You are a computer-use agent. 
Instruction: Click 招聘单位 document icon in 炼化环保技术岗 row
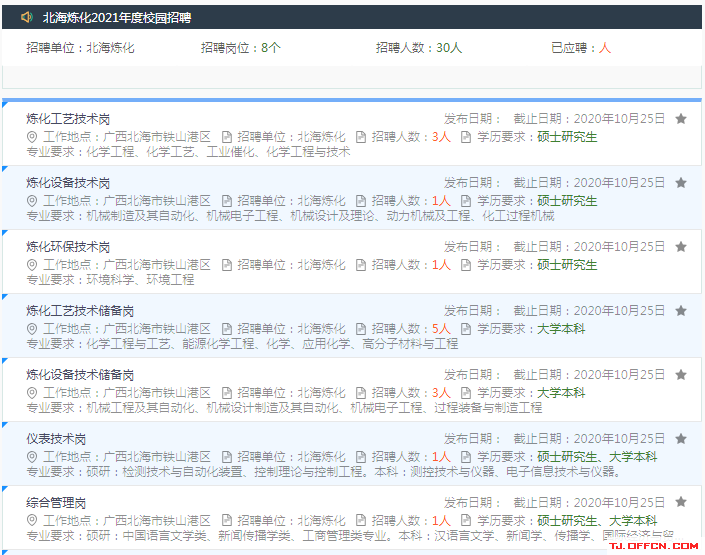pos(227,265)
